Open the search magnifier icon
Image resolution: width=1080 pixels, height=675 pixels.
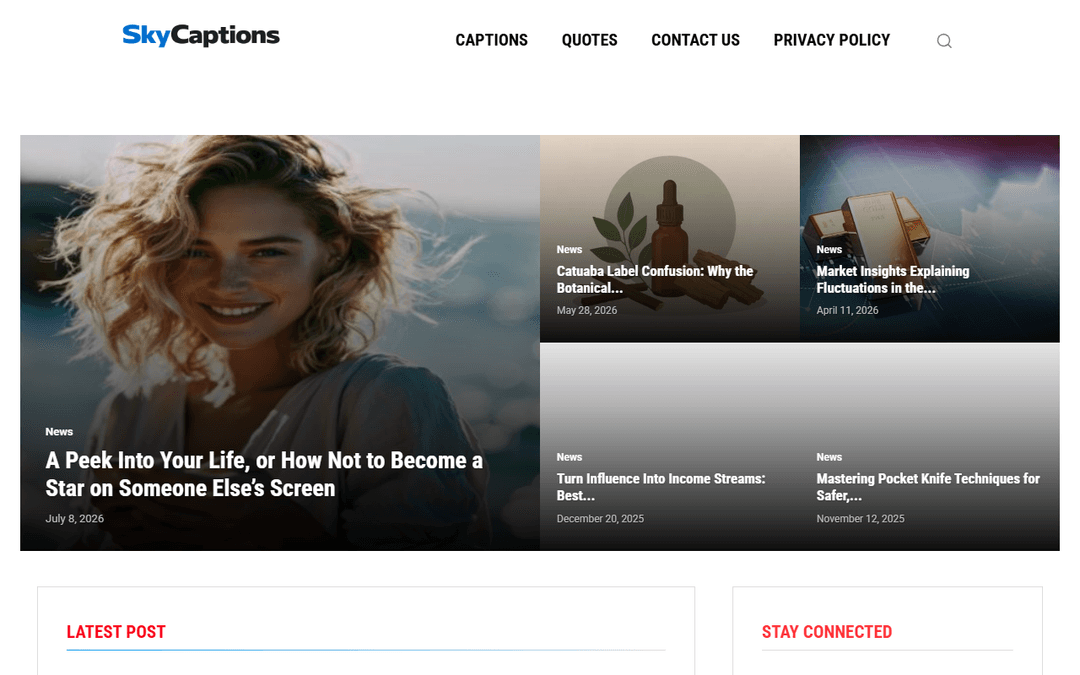click(944, 41)
